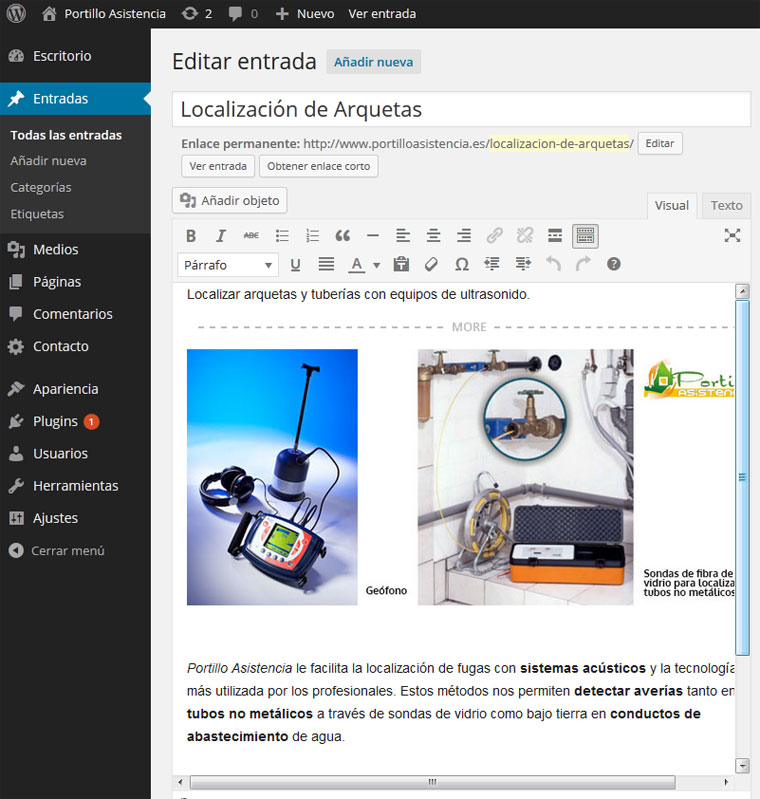Click the paste as text clipboard icon

401,265
